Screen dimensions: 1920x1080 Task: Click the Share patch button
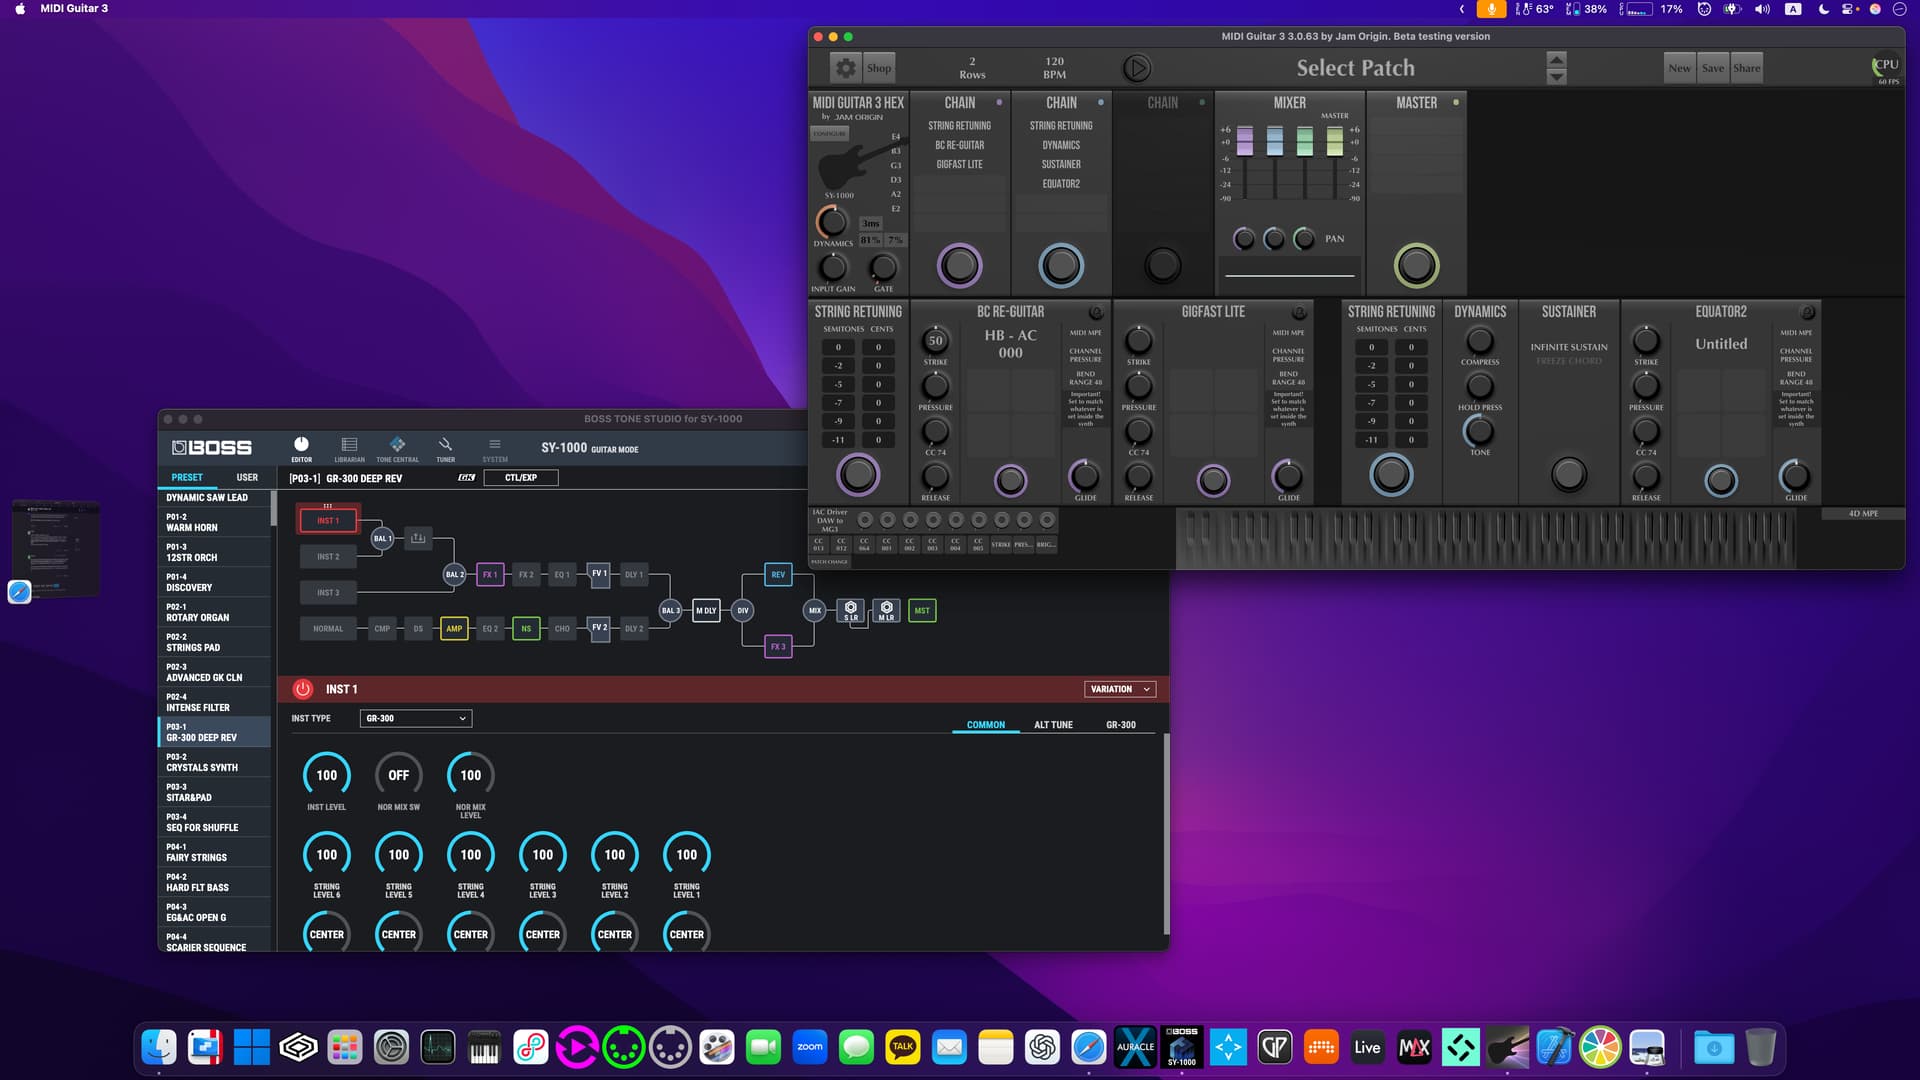coord(1747,68)
